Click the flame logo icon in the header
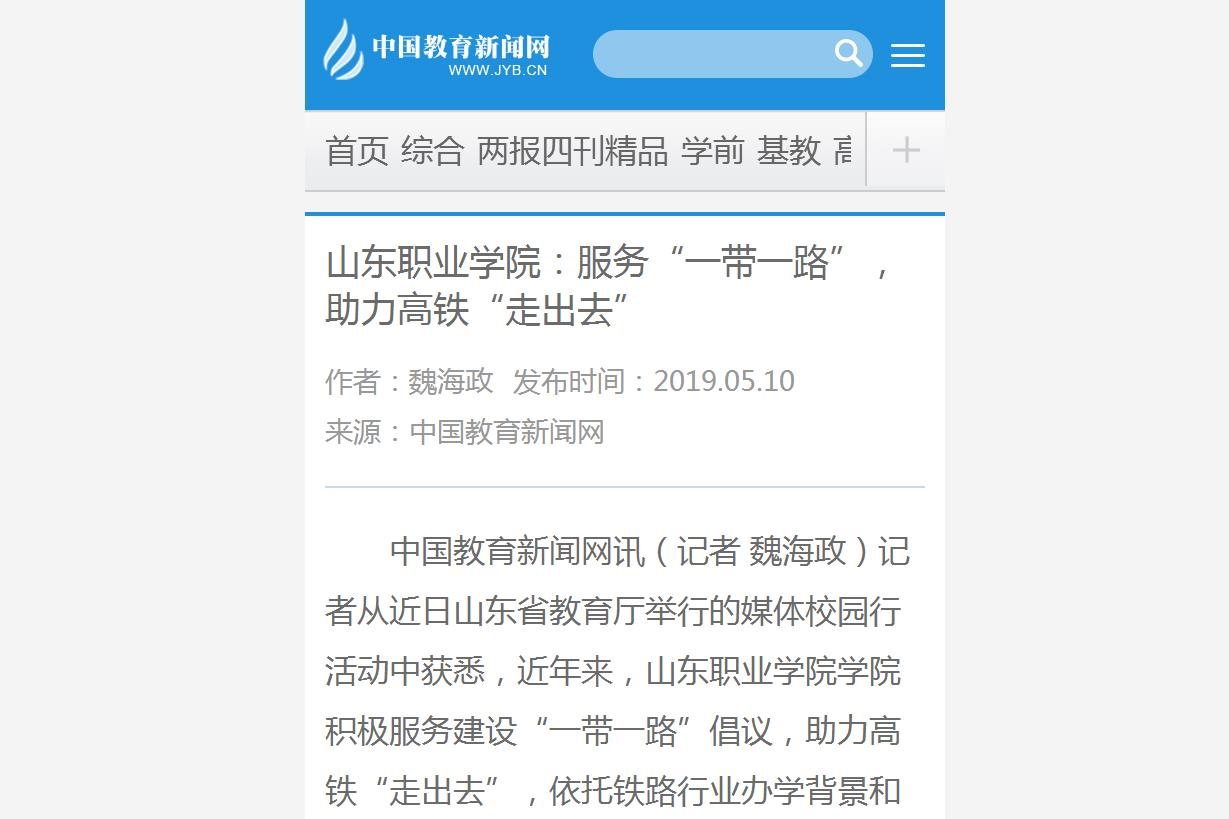 [x=343, y=50]
